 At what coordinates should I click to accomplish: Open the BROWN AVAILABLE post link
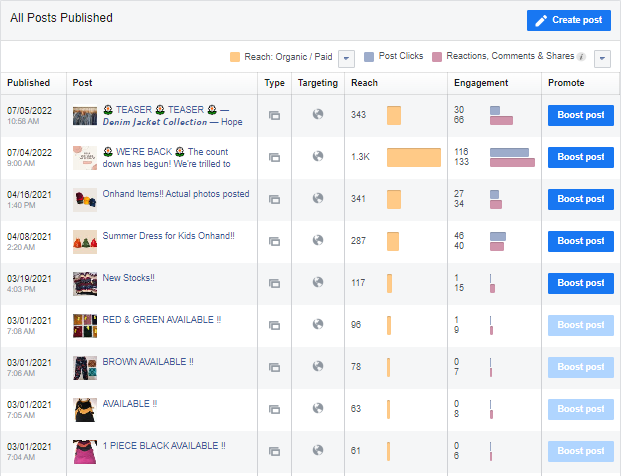pyautogui.click(x=148, y=362)
